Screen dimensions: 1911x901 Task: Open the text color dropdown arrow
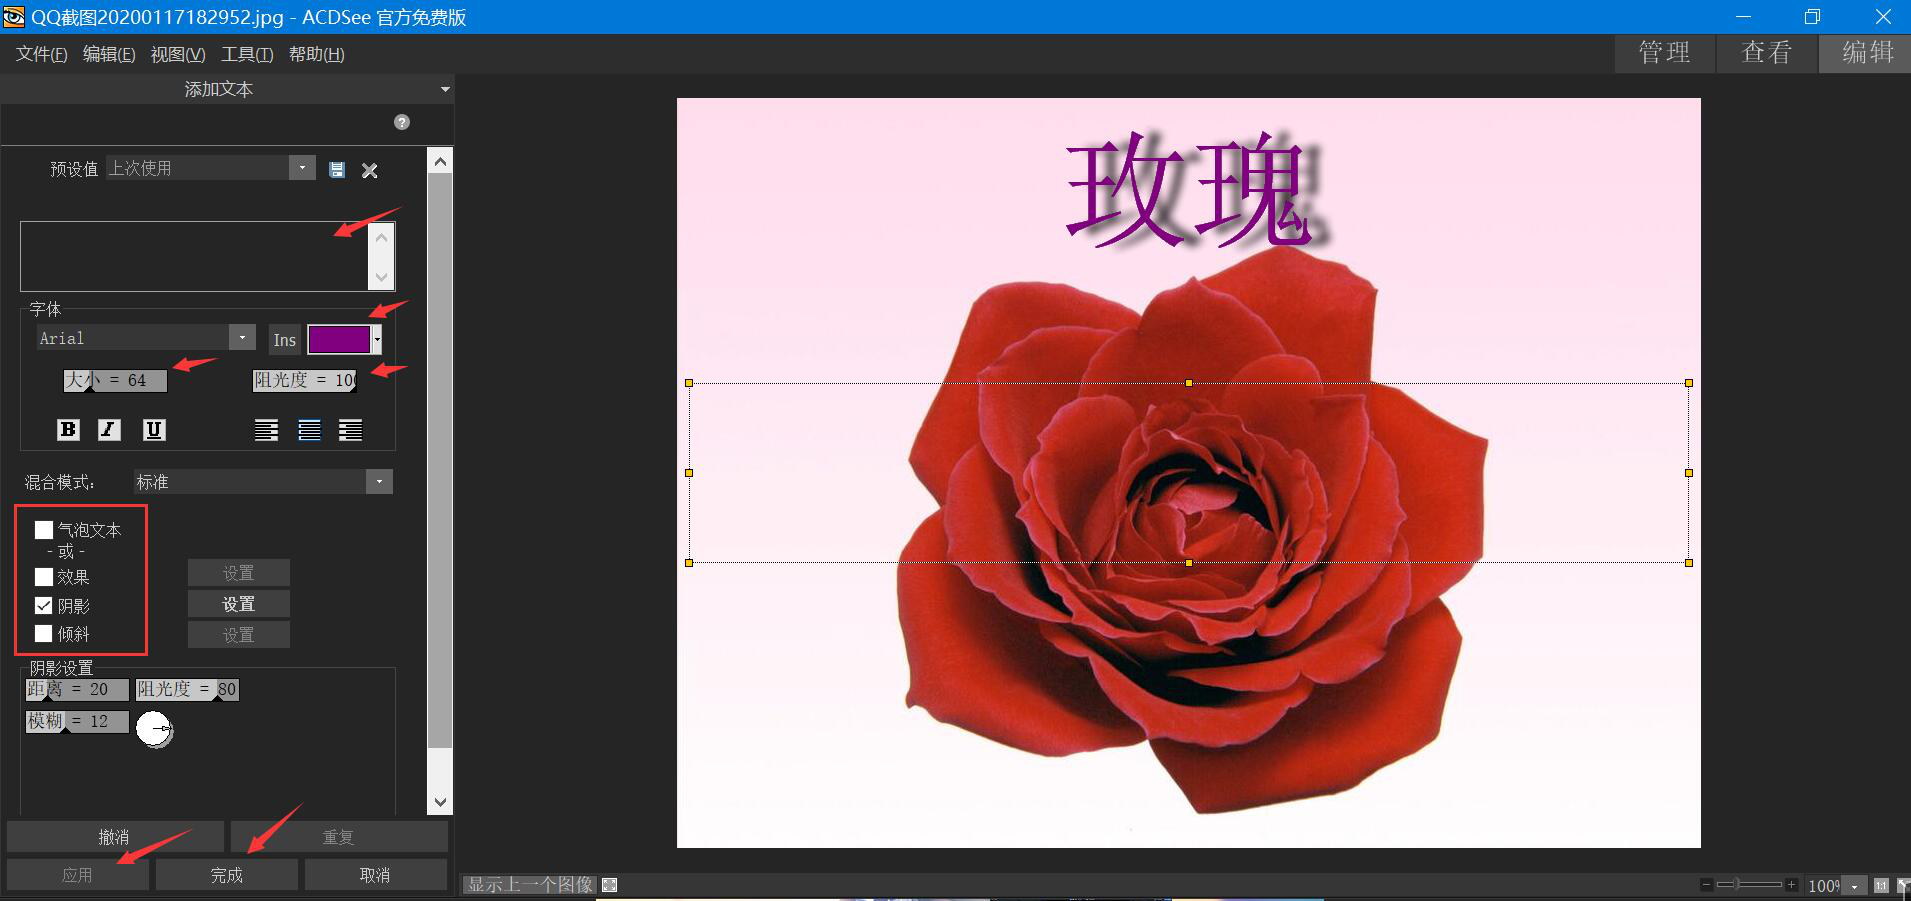pyautogui.click(x=377, y=340)
